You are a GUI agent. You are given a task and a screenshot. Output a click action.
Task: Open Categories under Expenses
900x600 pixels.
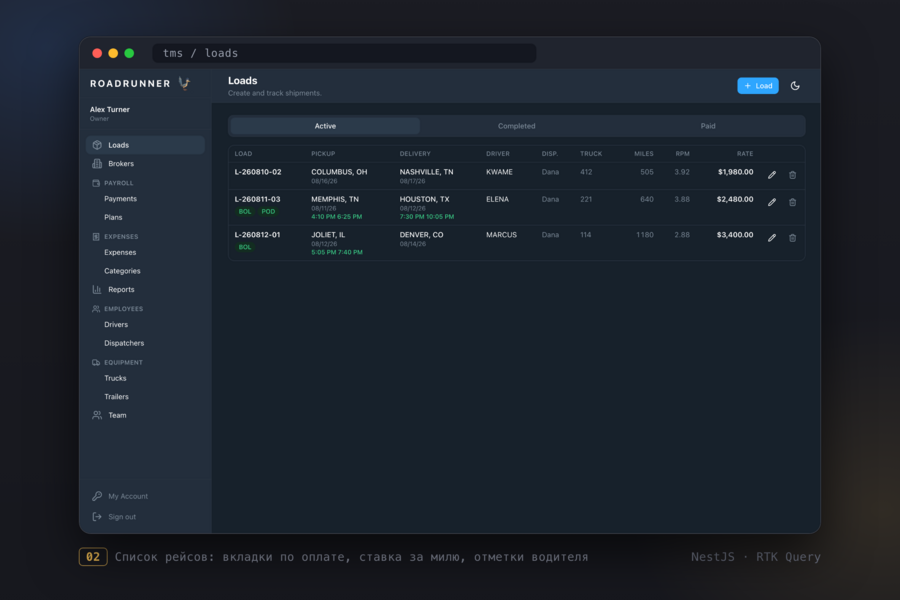point(122,271)
